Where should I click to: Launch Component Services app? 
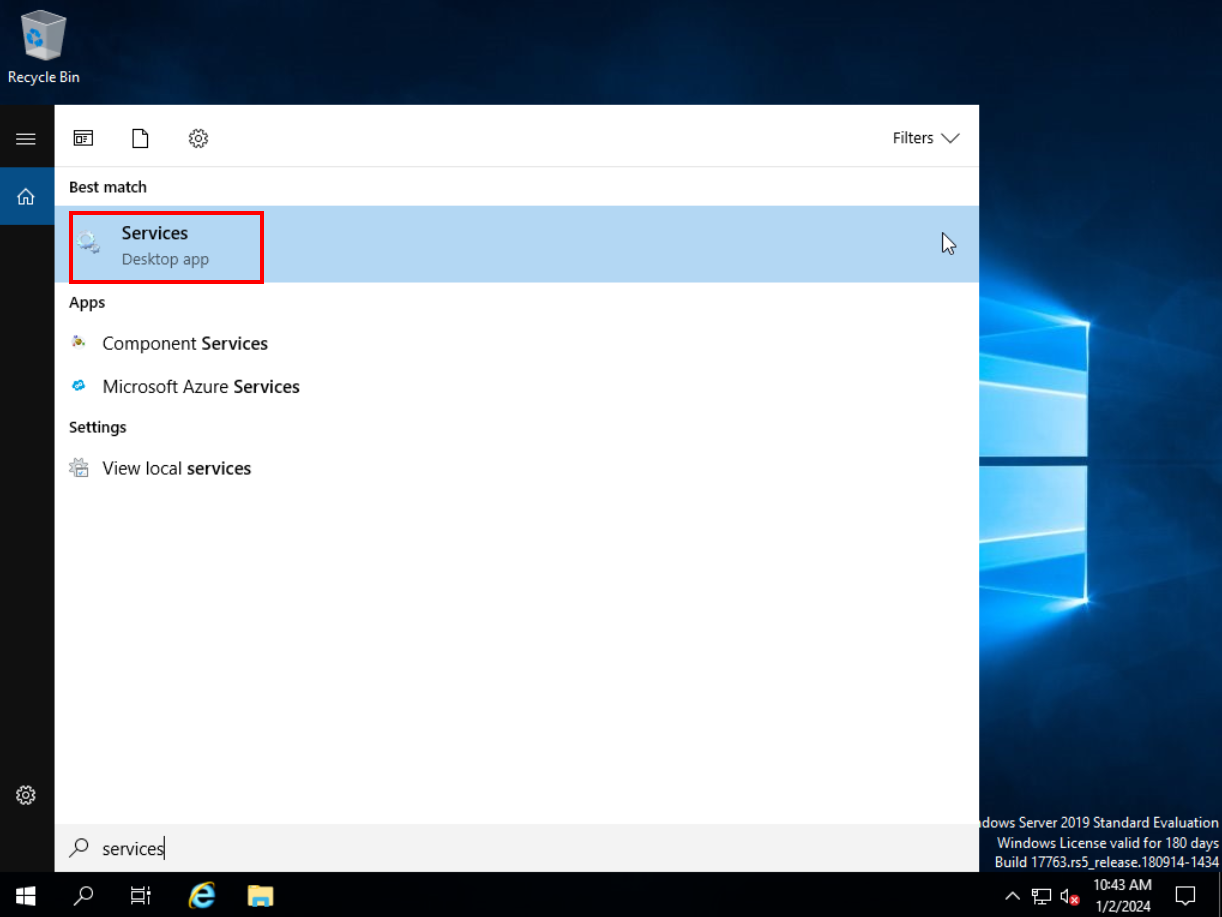(x=184, y=344)
